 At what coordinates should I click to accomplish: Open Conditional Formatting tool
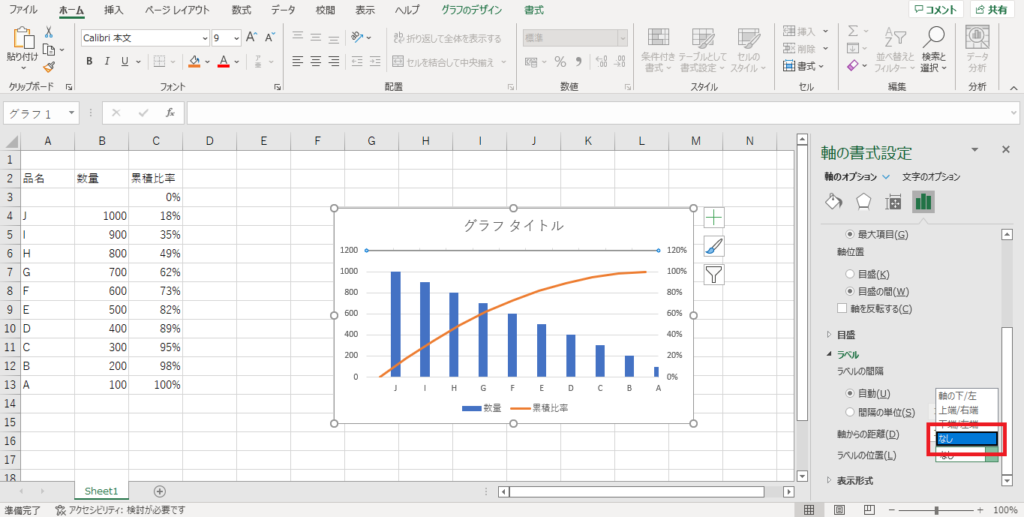(658, 50)
